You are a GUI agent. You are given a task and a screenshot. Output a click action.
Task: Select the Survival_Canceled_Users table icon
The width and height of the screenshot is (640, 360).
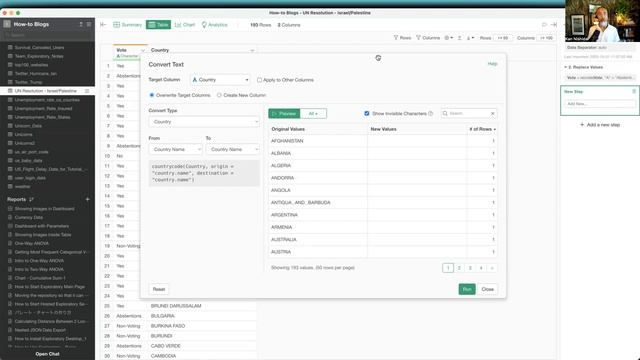[x=10, y=47]
